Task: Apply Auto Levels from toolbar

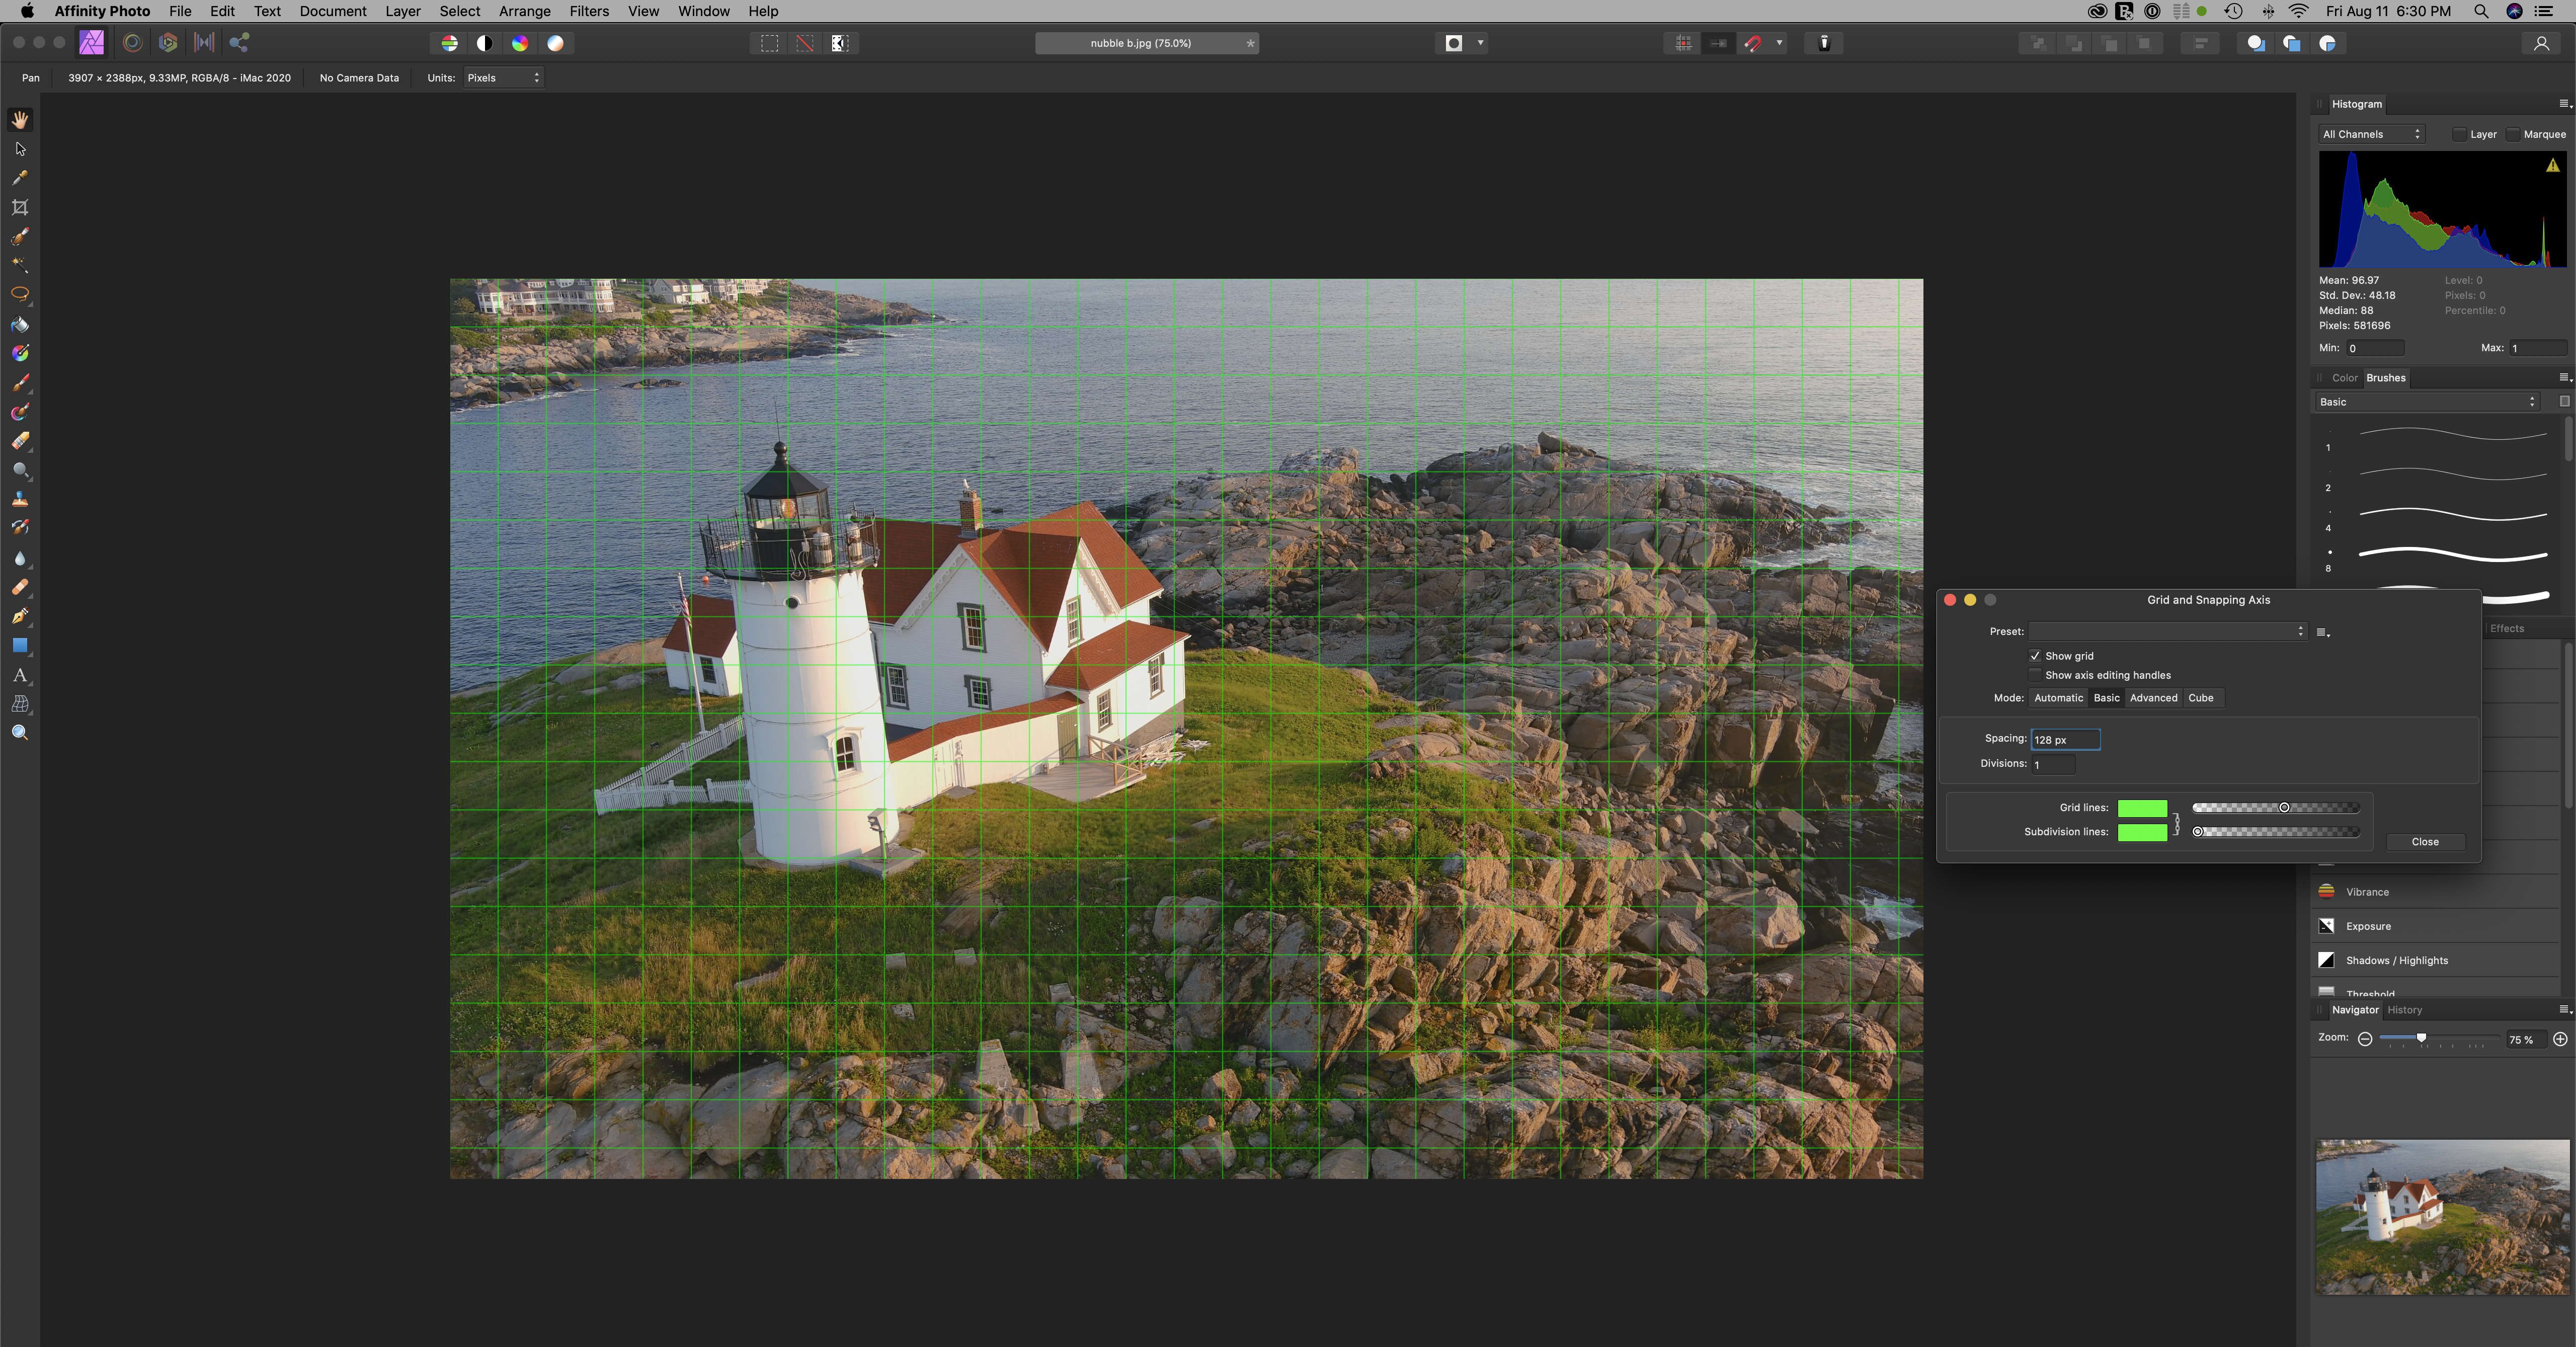Action: pyautogui.click(x=449, y=43)
